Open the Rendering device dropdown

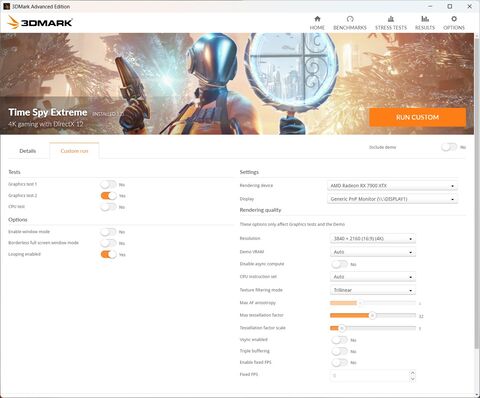392,186
